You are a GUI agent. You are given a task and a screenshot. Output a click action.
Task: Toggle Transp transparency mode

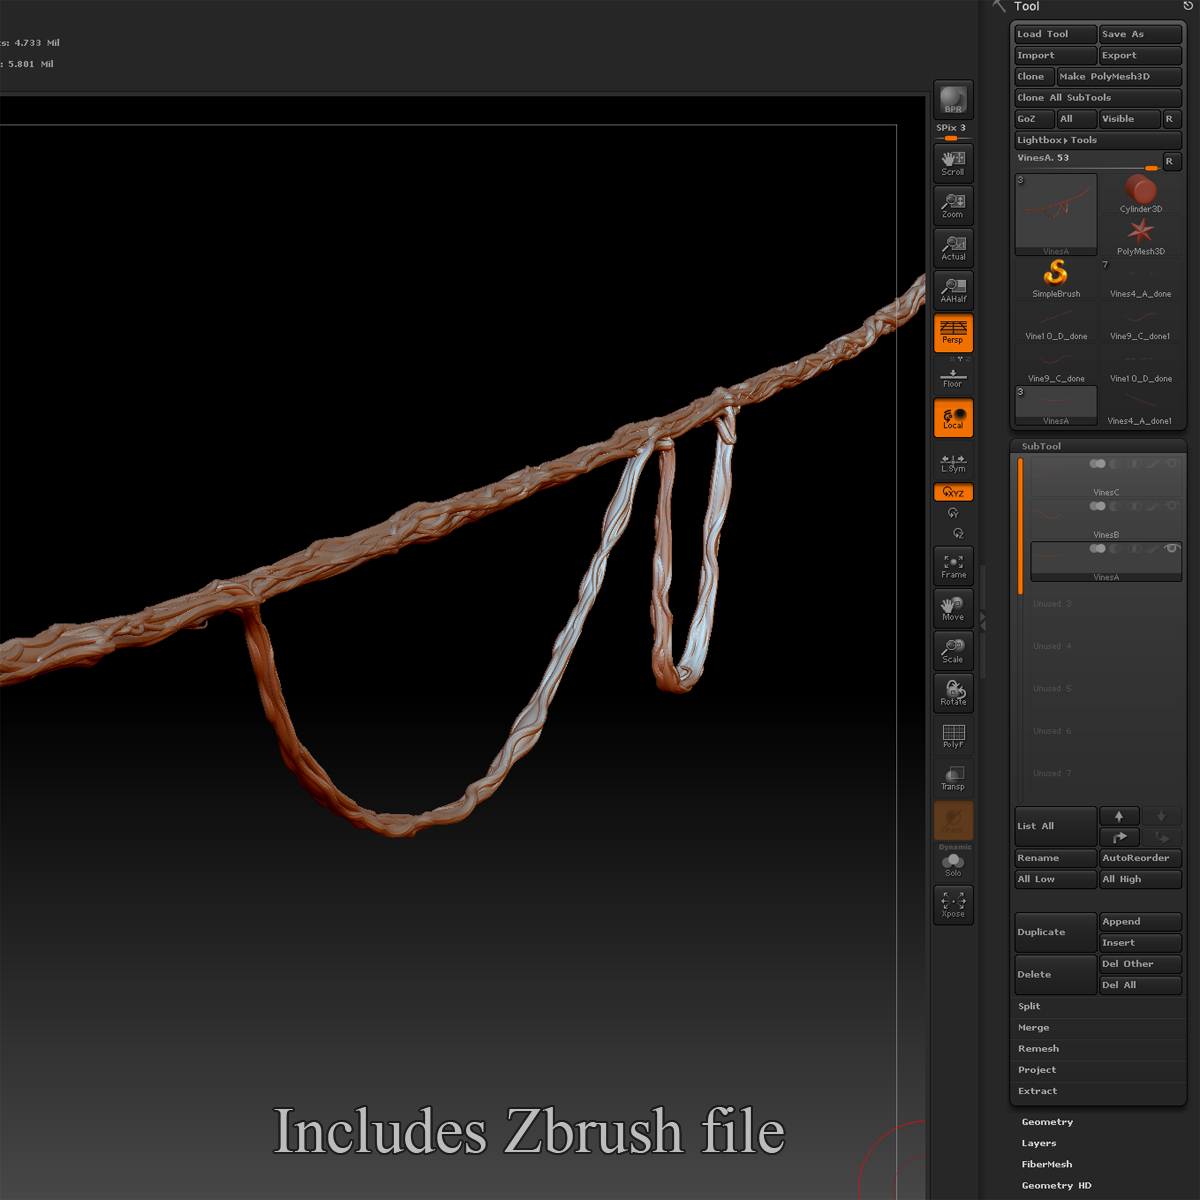click(953, 778)
